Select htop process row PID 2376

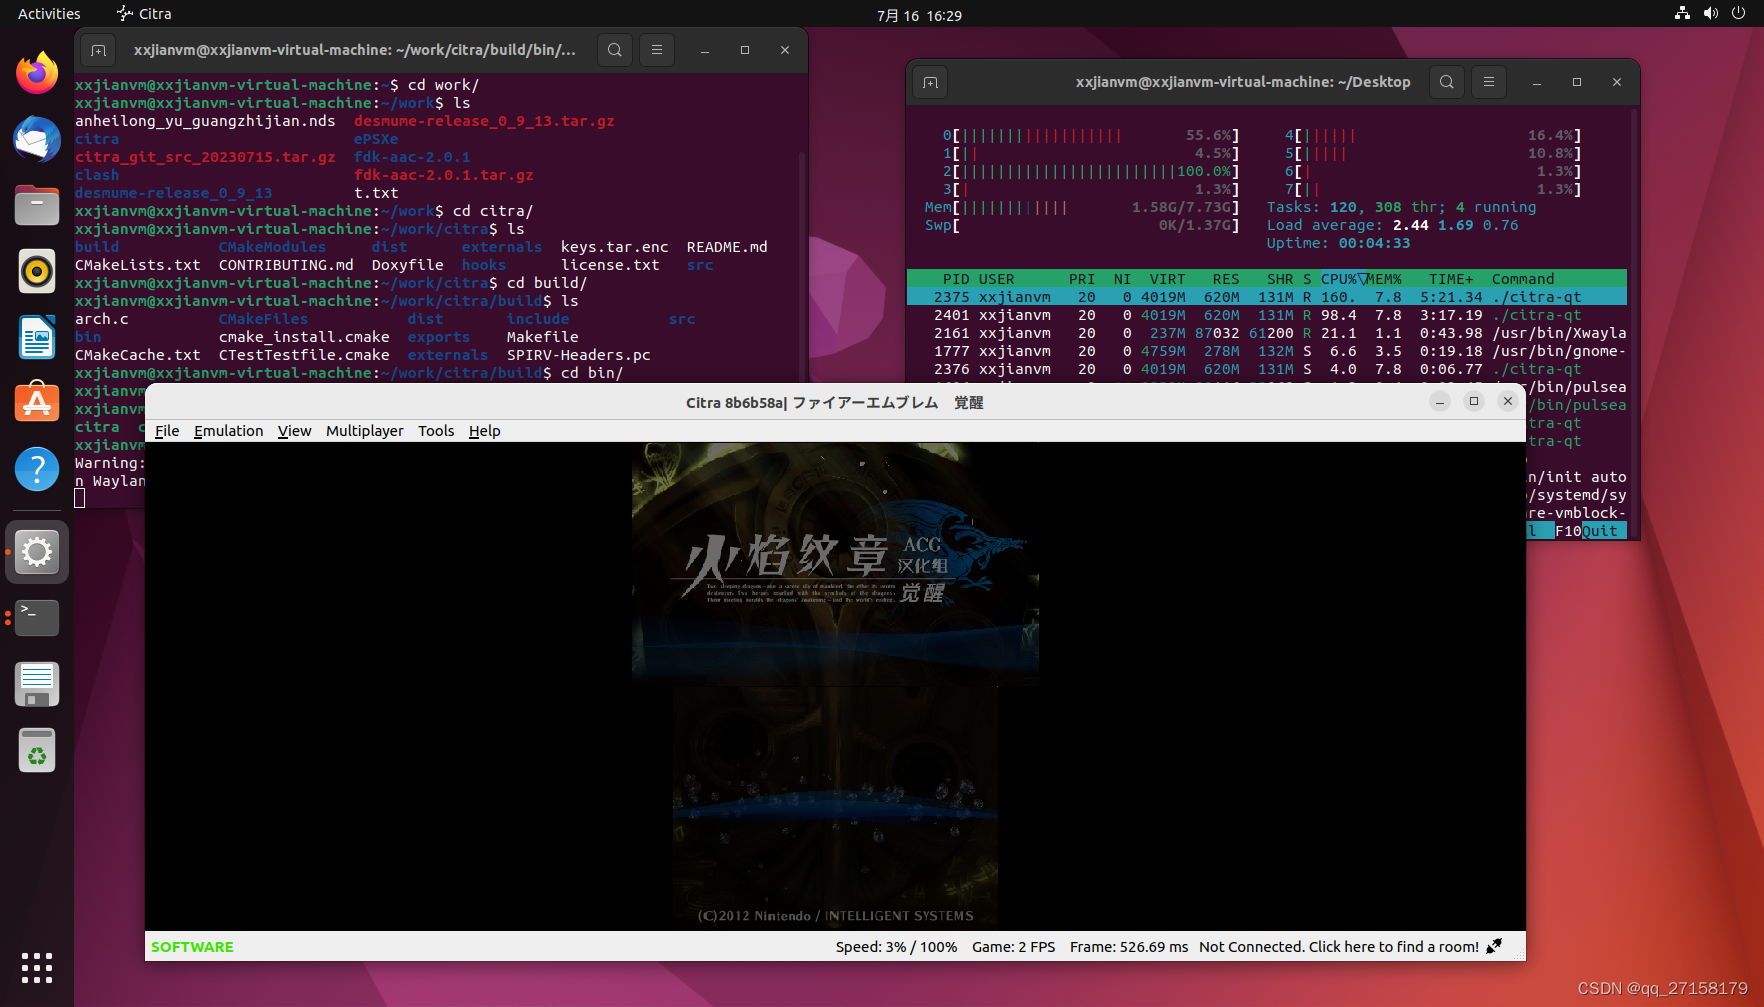click(x=1267, y=369)
